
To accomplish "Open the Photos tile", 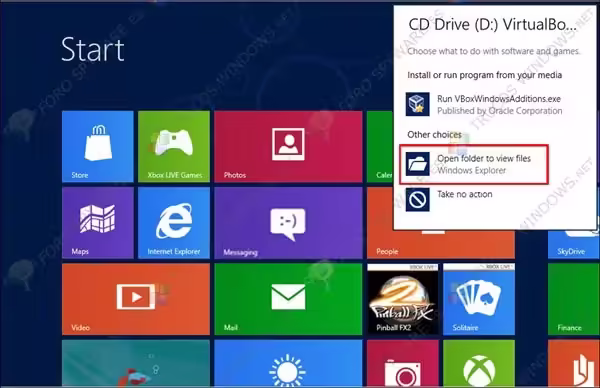I will point(288,147).
